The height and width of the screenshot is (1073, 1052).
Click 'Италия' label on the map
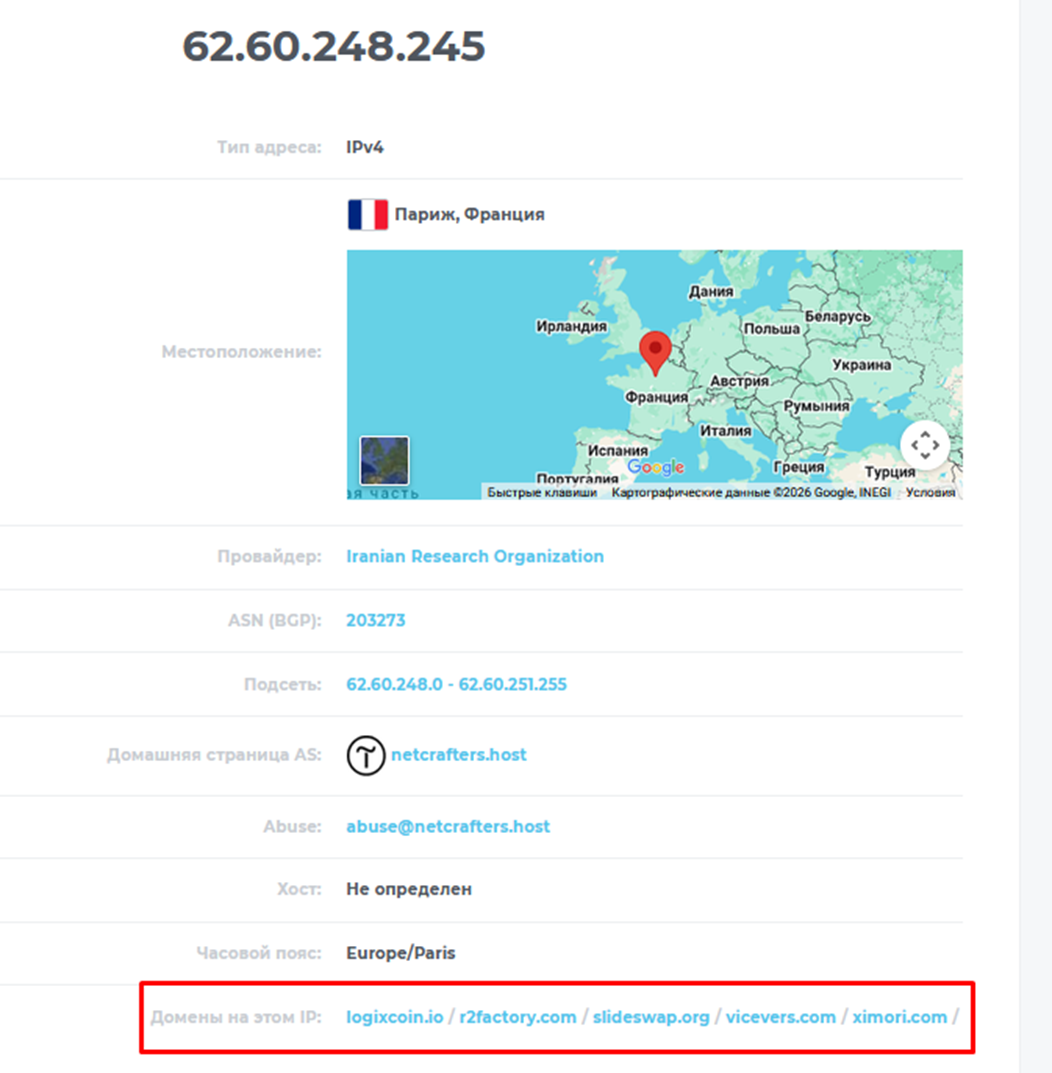pyautogui.click(x=726, y=430)
